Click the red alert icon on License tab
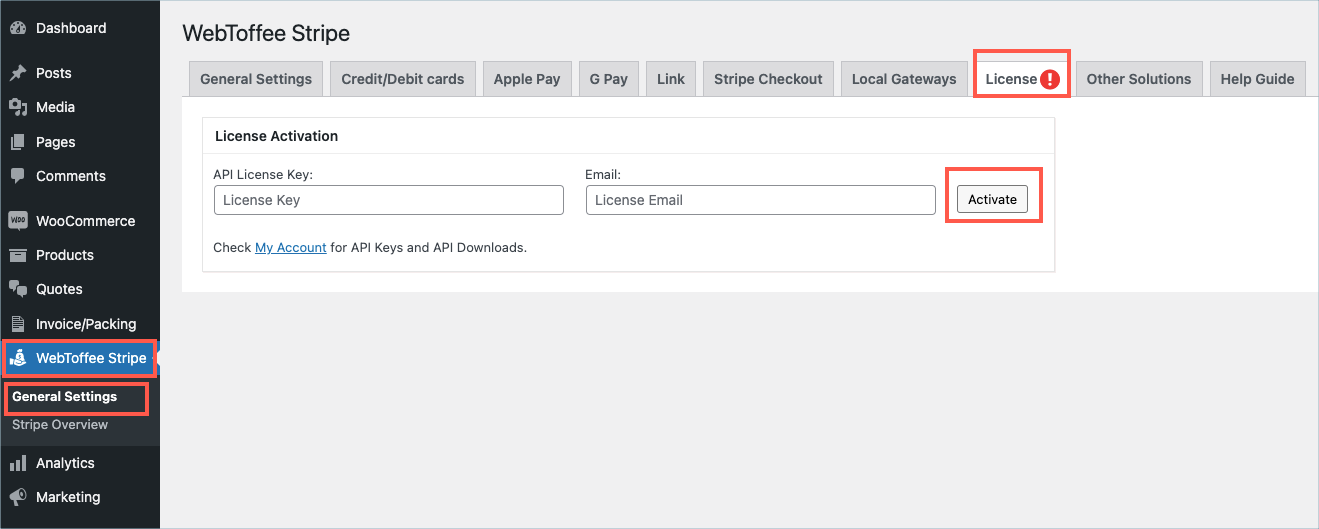 (x=1049, y=79)
